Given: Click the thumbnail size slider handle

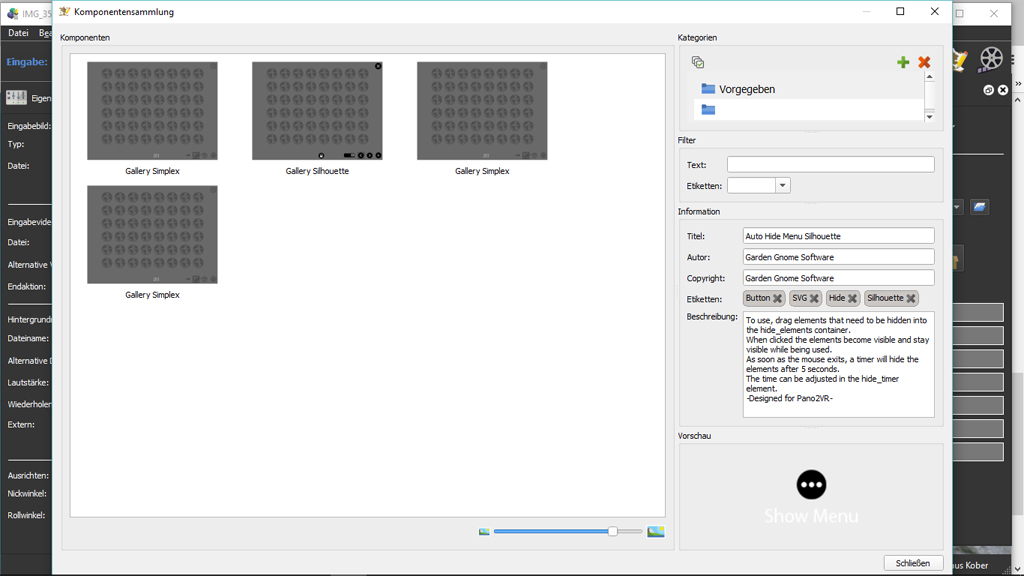Looking at the screenshot, I should click(x=613, y=532).
